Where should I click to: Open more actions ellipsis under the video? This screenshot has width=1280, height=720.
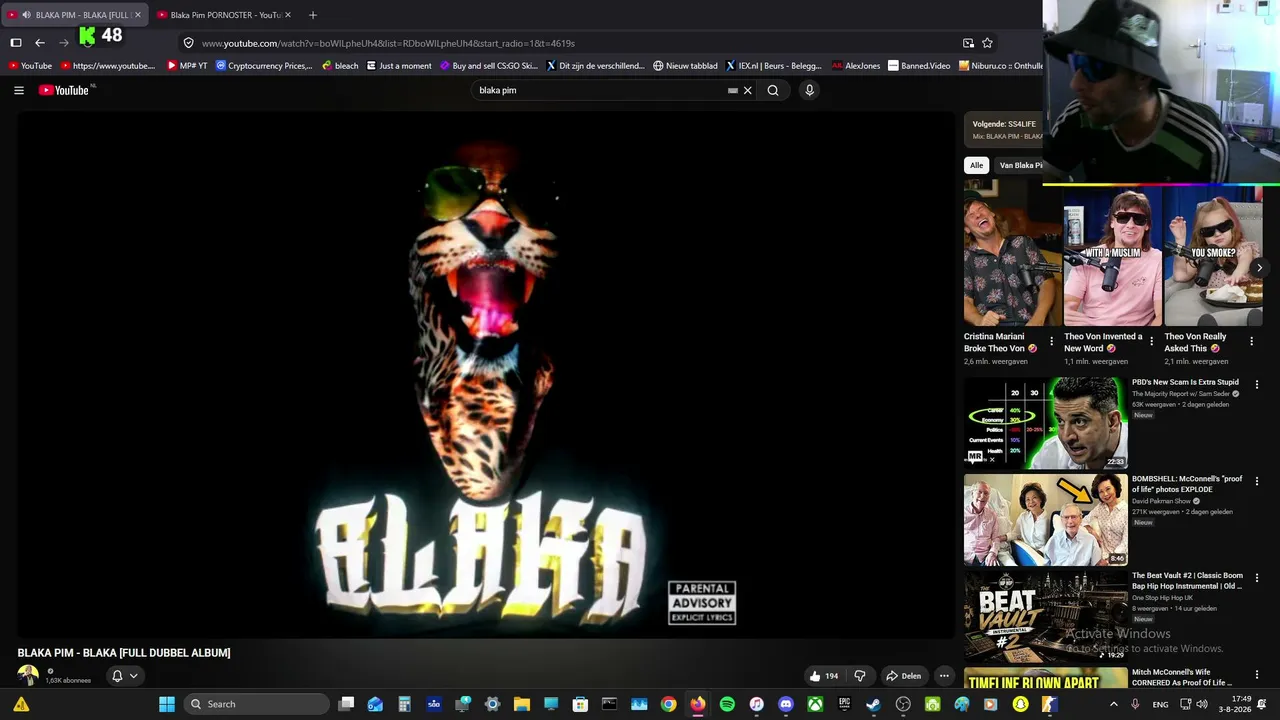pos(944,676)
